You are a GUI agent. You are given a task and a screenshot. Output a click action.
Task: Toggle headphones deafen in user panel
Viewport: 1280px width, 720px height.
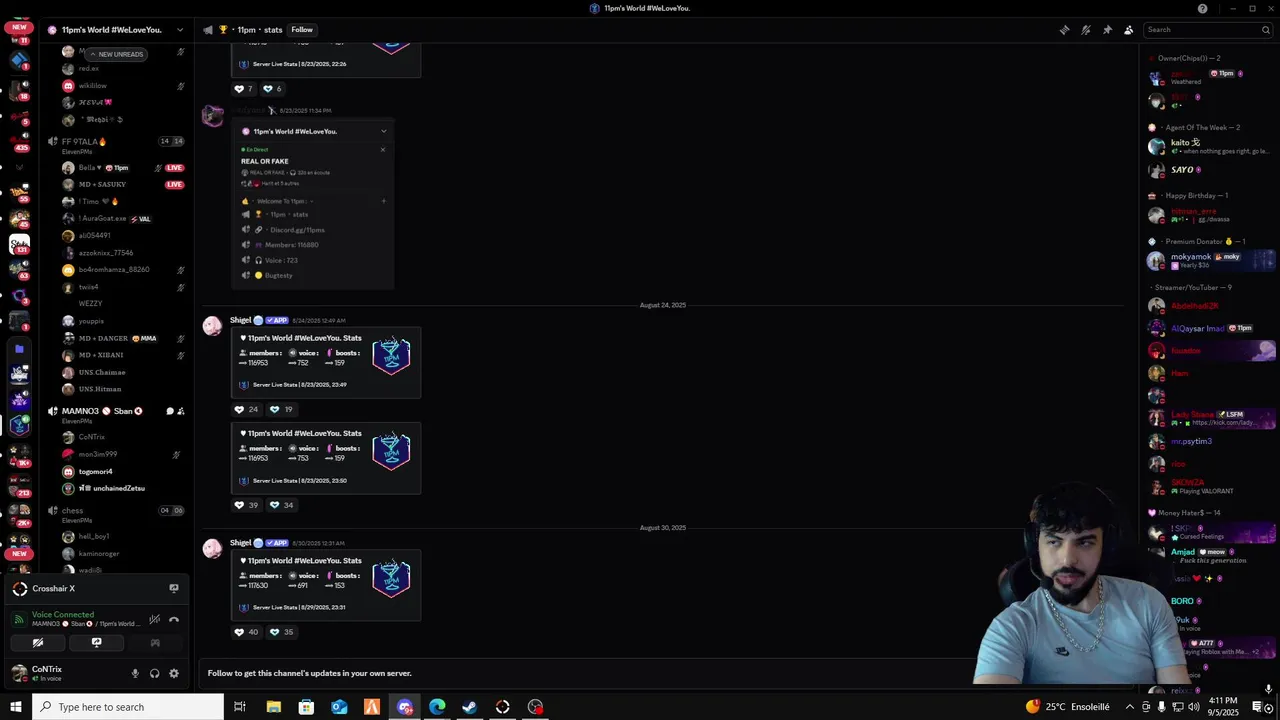coord(154,673)
